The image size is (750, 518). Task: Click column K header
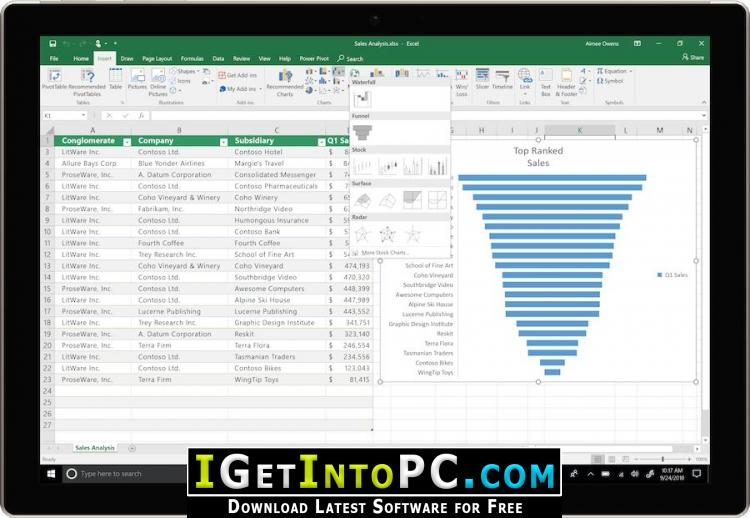point(579,130)
